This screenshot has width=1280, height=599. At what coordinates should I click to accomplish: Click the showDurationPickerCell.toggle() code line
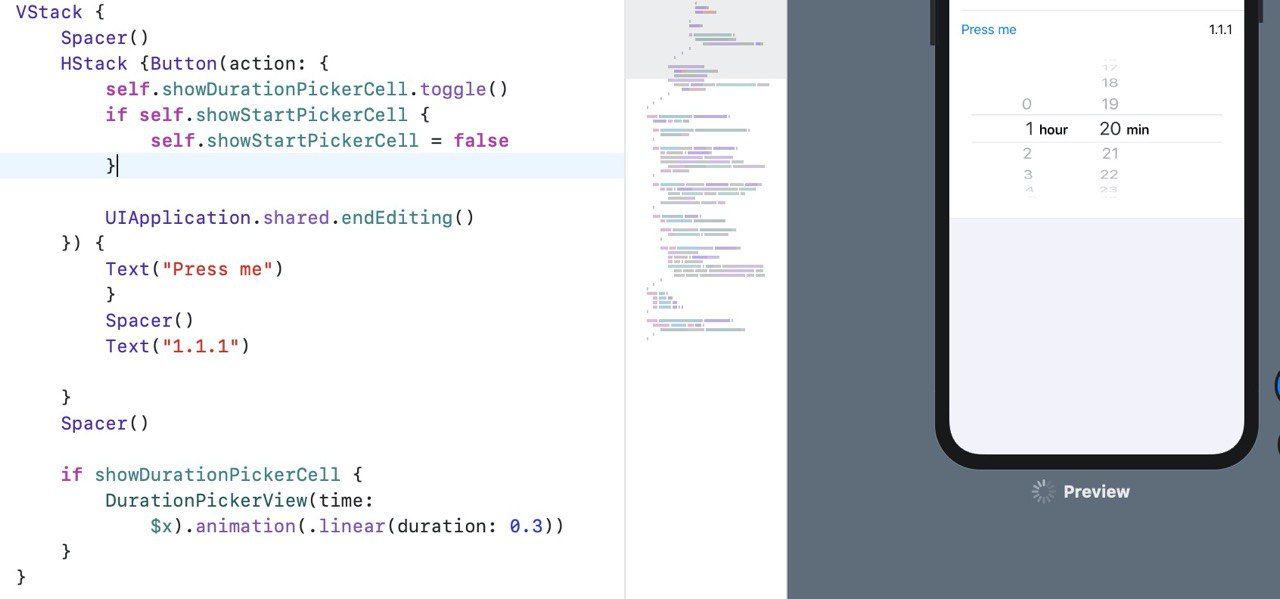coord(307,89)
